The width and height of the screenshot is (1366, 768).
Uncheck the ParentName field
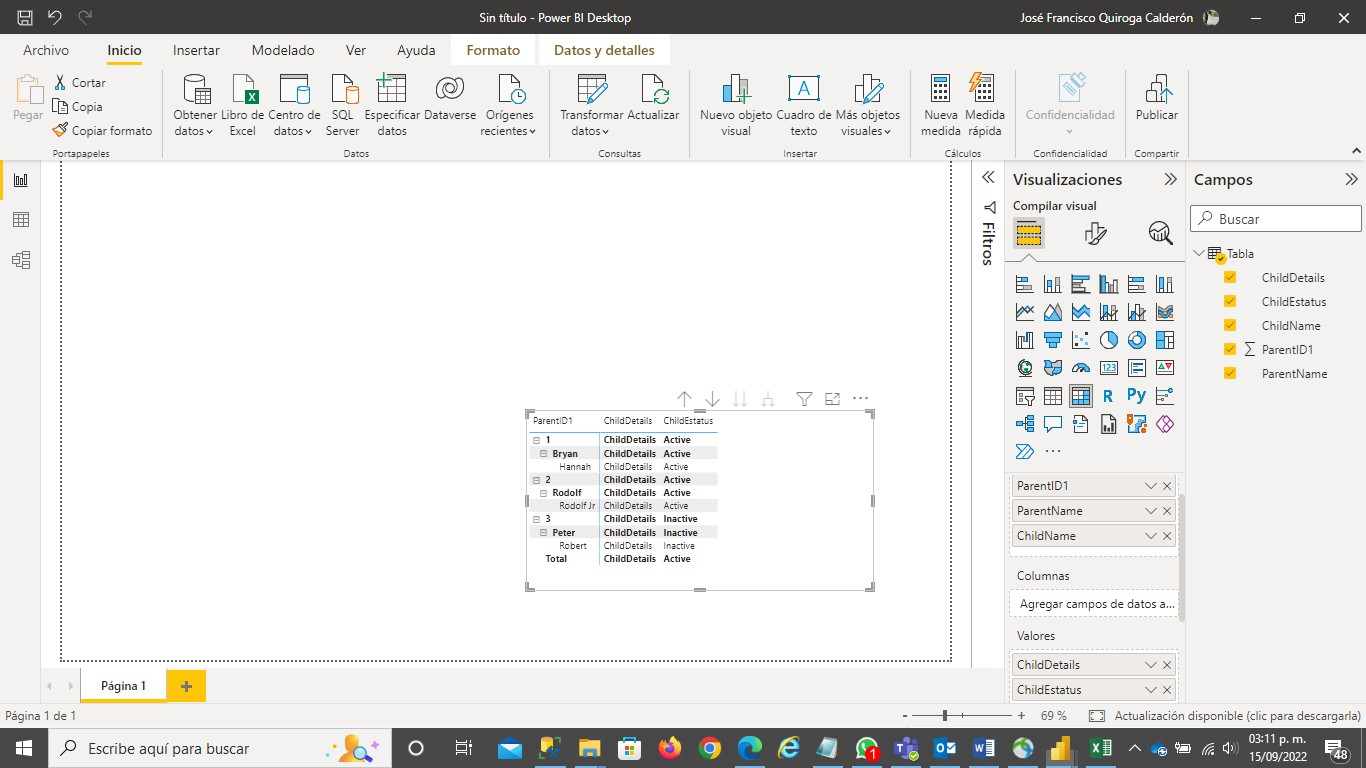tap(1230, 373)
